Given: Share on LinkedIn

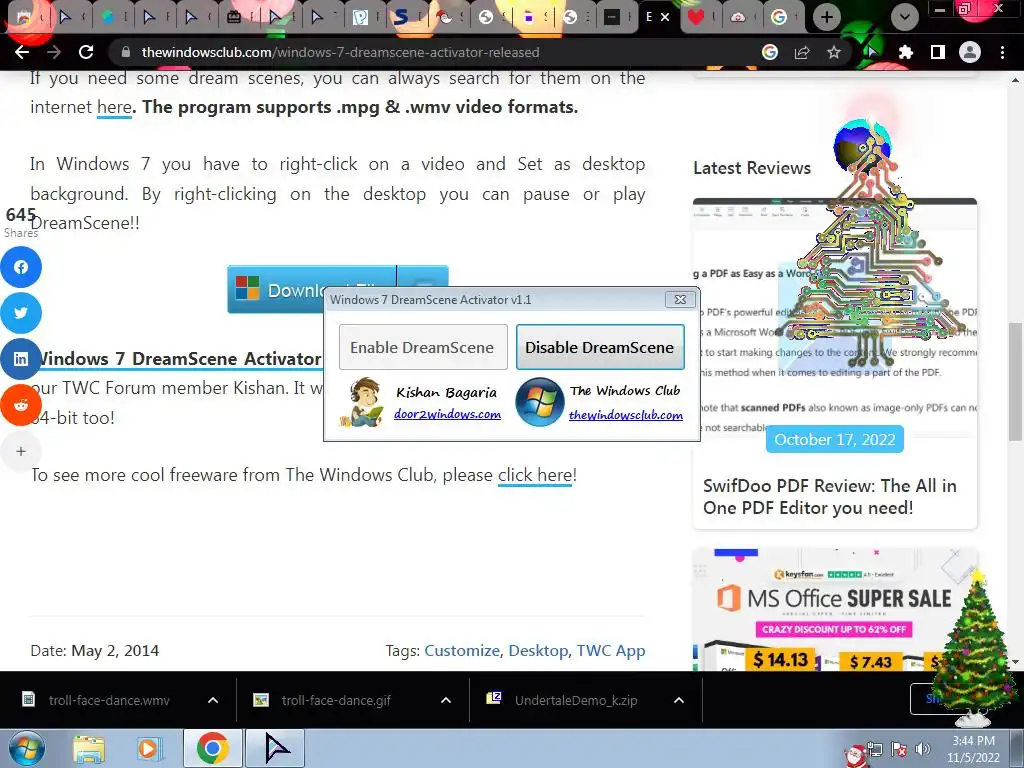Looking at the screenshot, I should coord(21,359).
